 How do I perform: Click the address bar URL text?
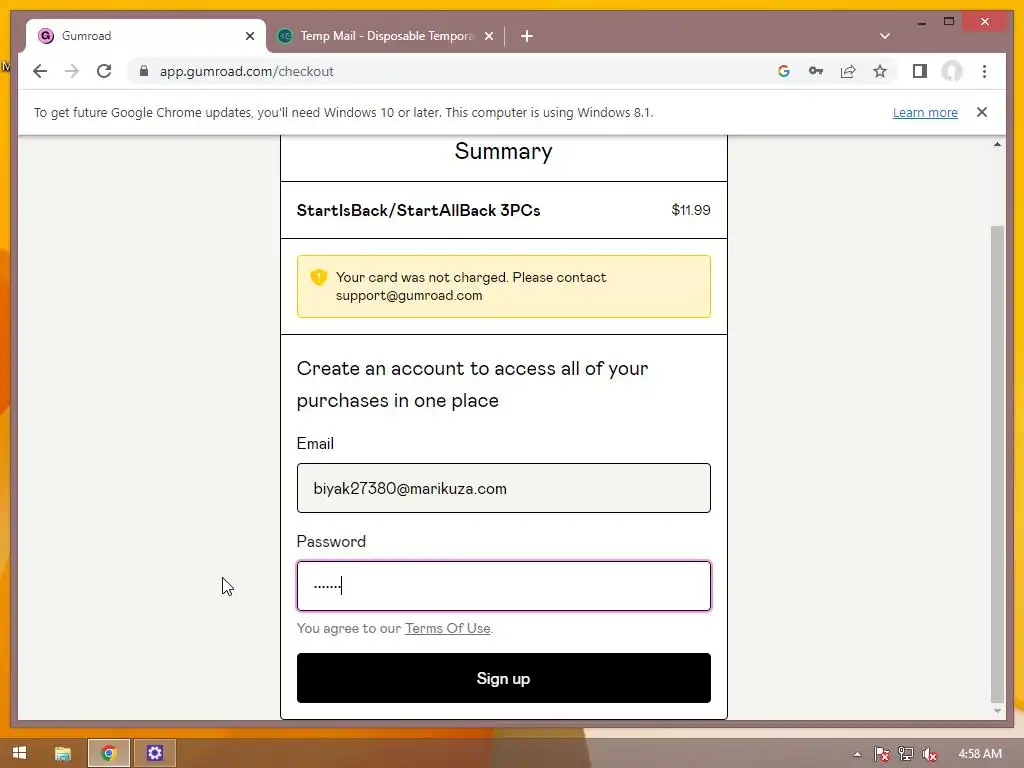[247, 71]
